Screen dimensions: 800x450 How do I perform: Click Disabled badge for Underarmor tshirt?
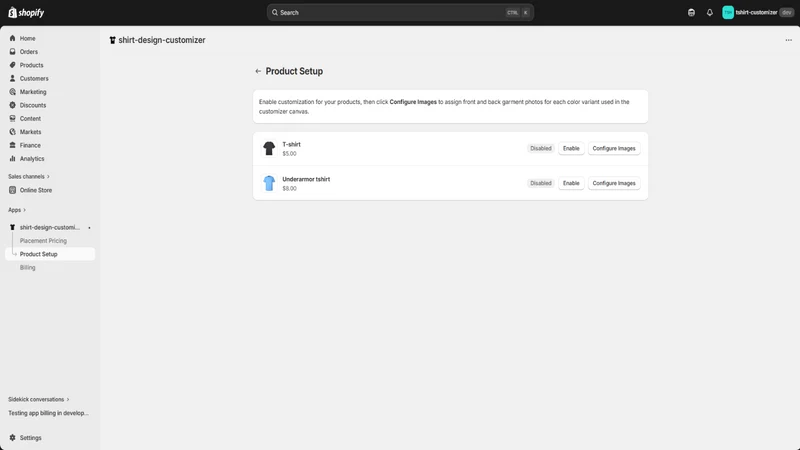(x=540, y=183)
